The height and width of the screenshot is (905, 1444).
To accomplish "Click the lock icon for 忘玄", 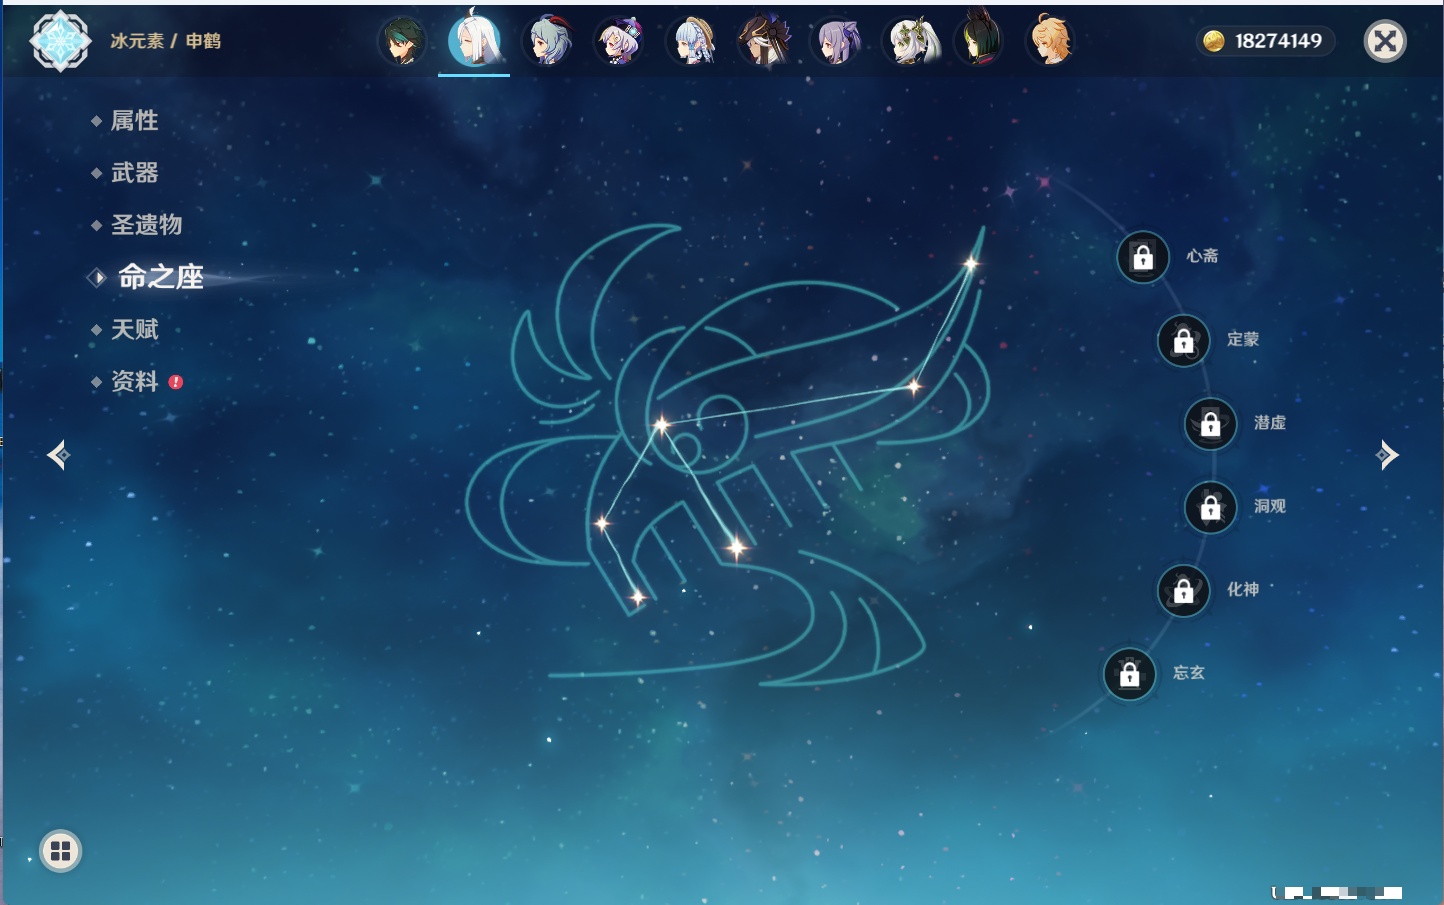I will tap(1130, 674).
